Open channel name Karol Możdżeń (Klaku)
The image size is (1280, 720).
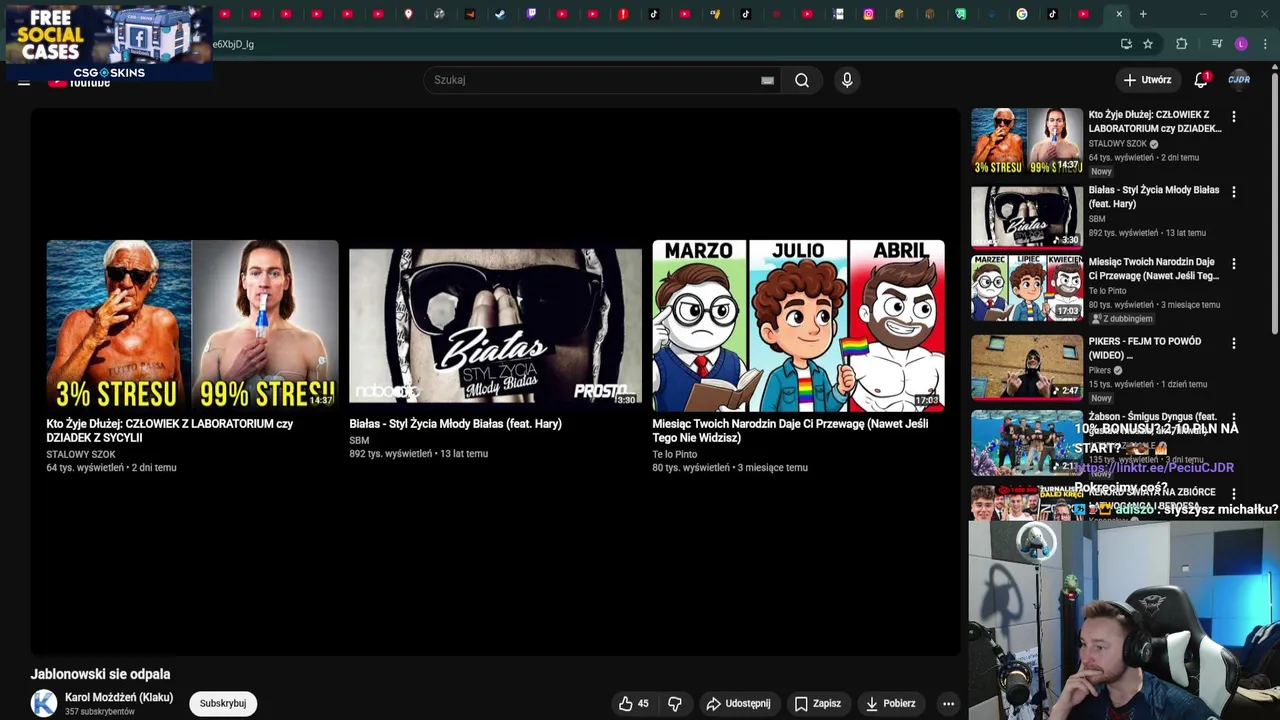tap(119, 697)
